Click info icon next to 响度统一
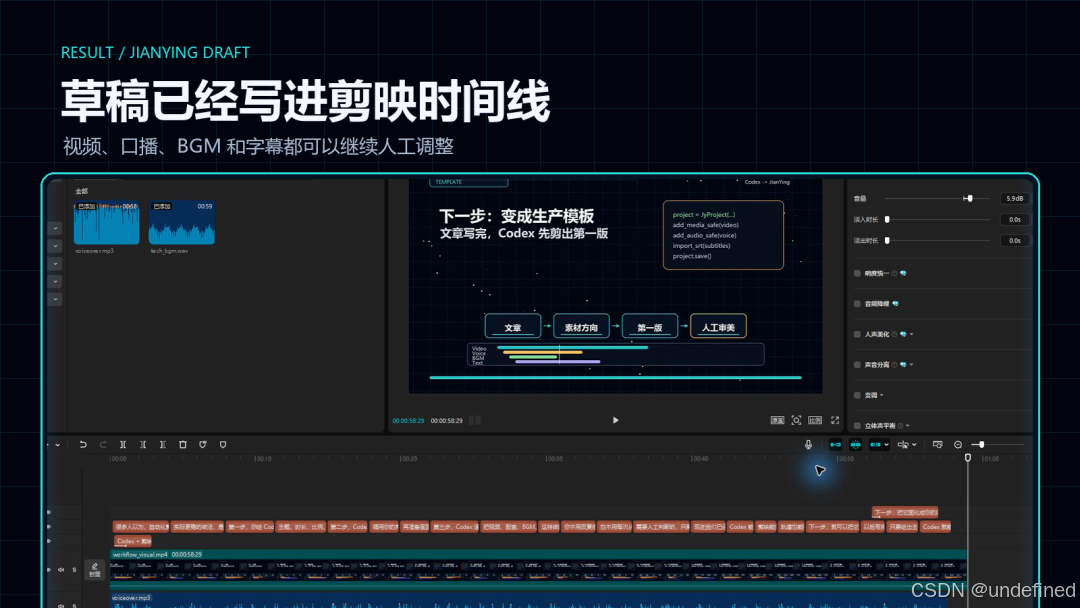The height and width of the screenshot is (608, 1080). [894, 273]
